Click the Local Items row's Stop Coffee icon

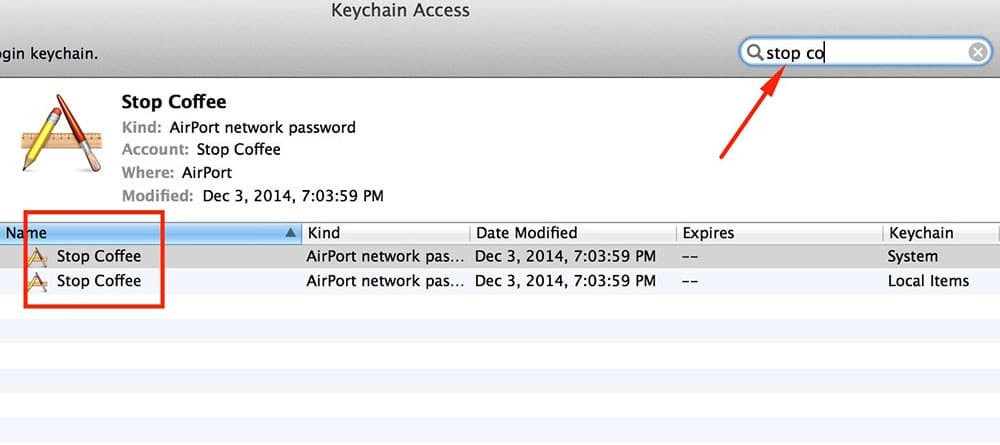[37, 281]
